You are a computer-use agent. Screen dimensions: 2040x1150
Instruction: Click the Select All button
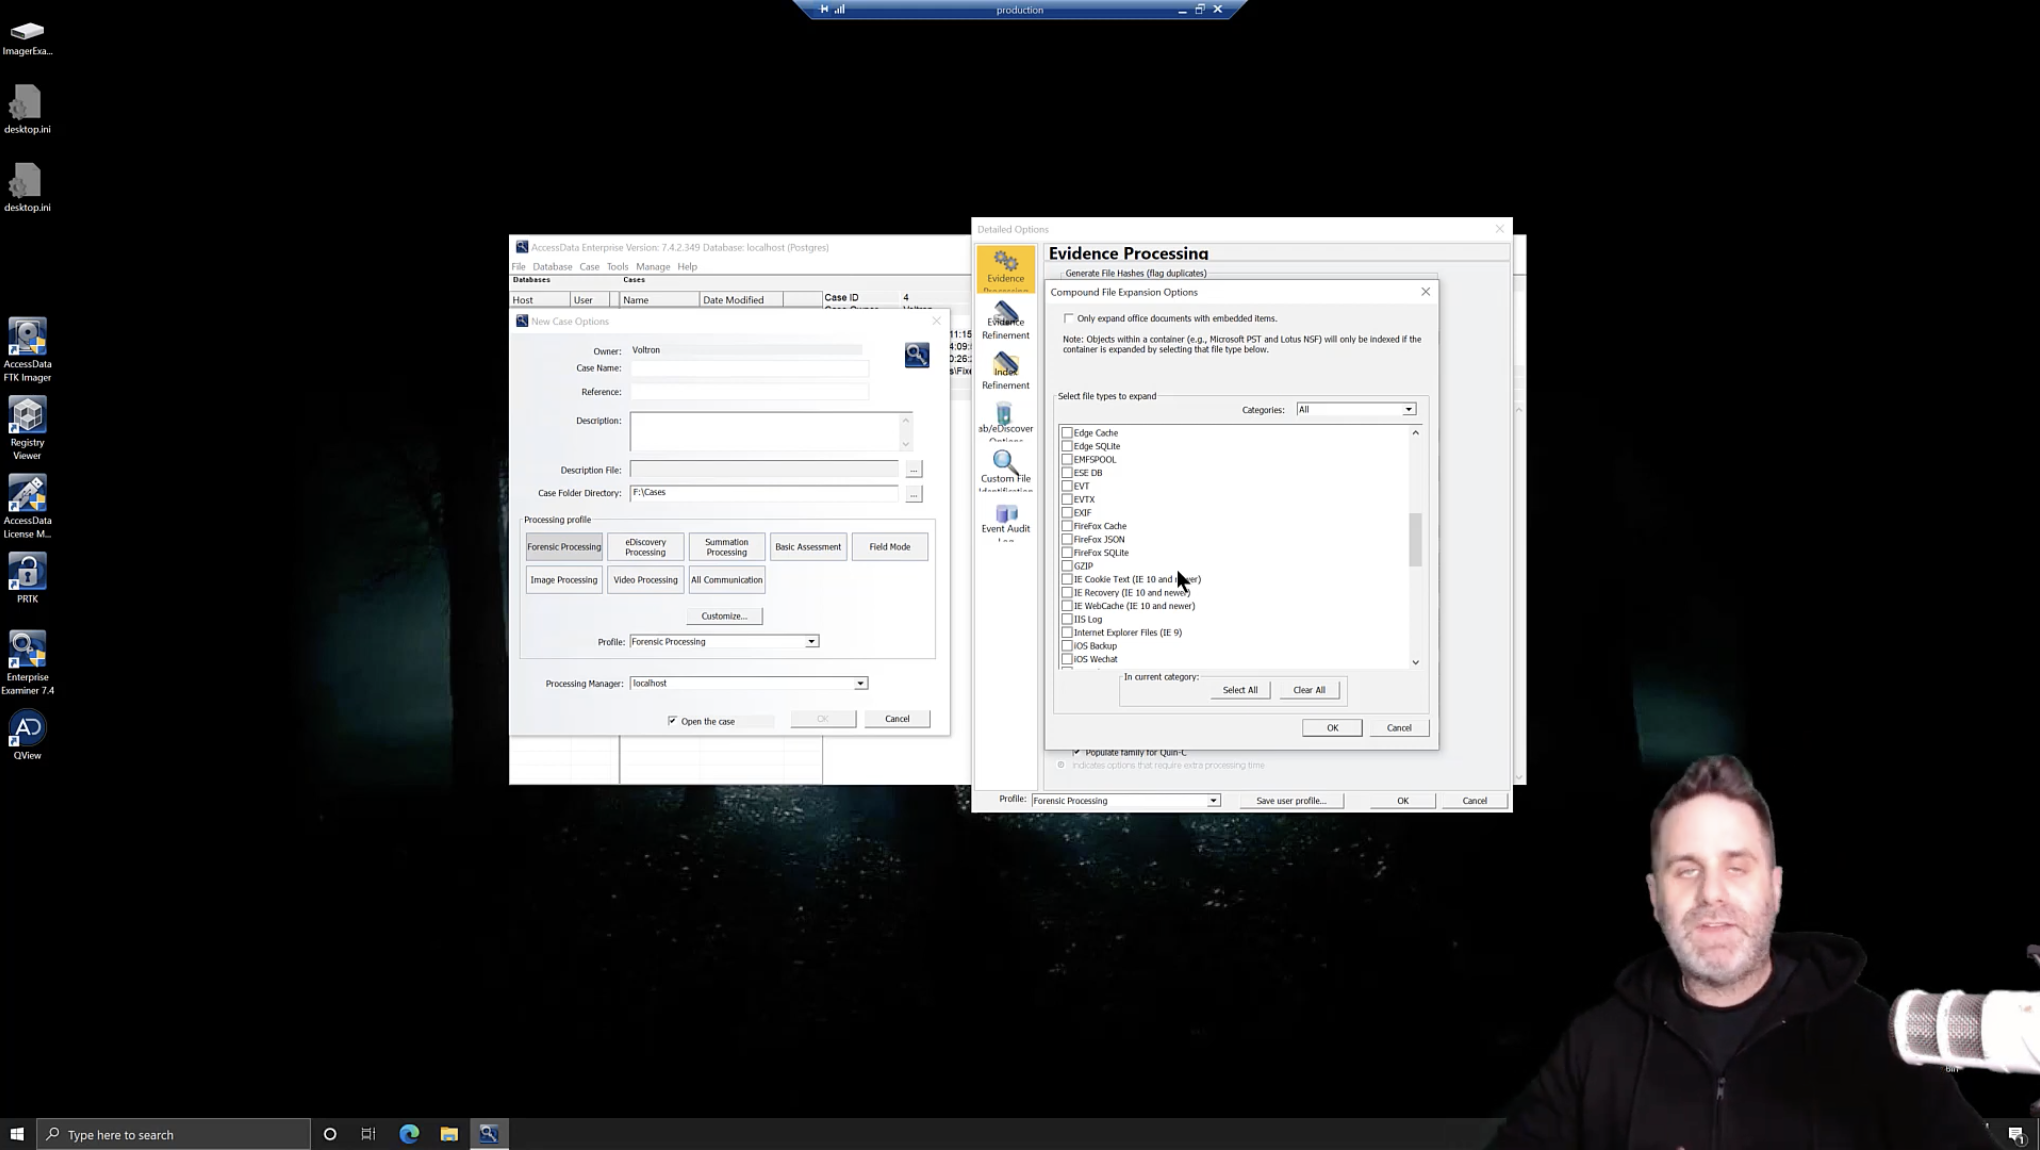1239,690
